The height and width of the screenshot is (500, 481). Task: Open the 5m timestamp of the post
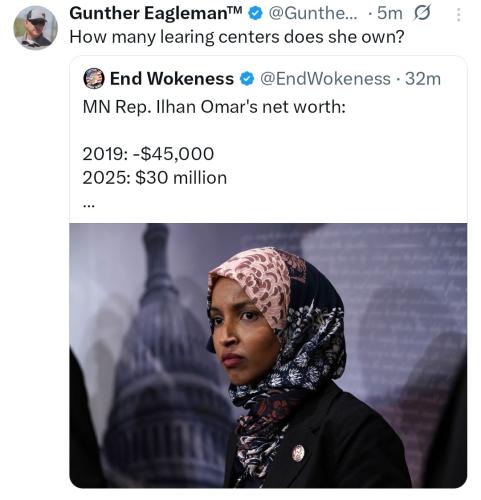389,14
